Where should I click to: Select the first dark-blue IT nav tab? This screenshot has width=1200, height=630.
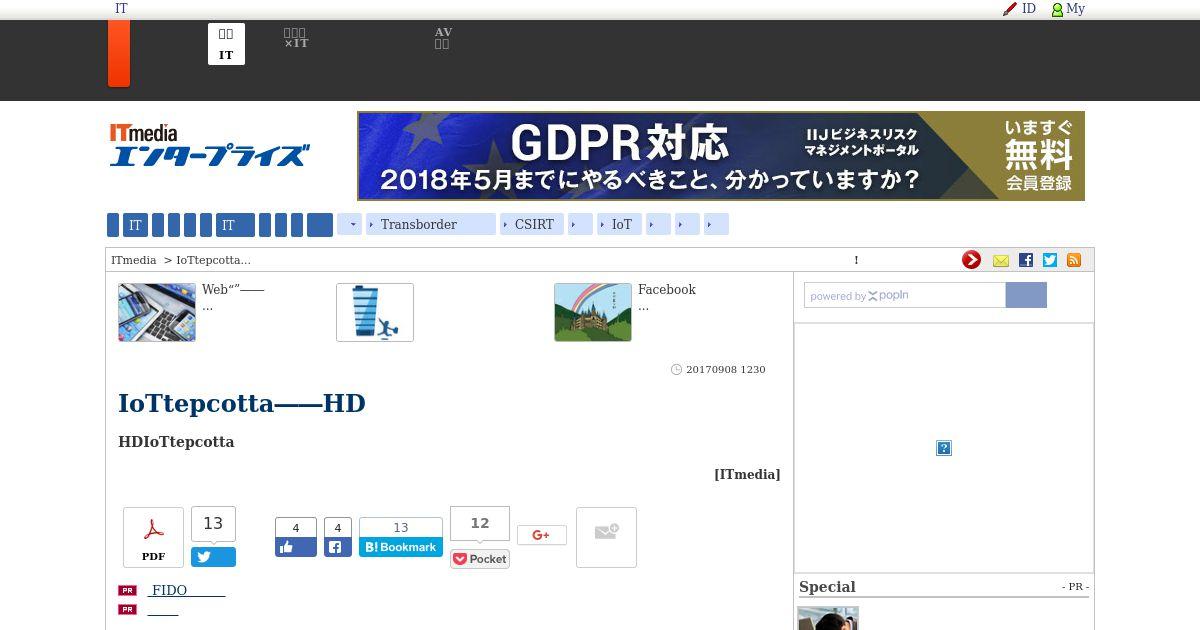[135, 225]
